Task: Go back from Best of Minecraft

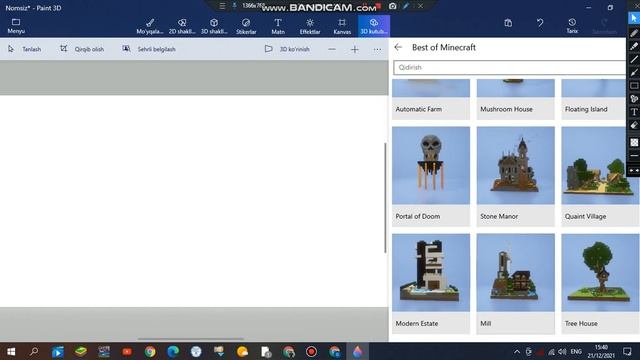Action: (398, 47)
